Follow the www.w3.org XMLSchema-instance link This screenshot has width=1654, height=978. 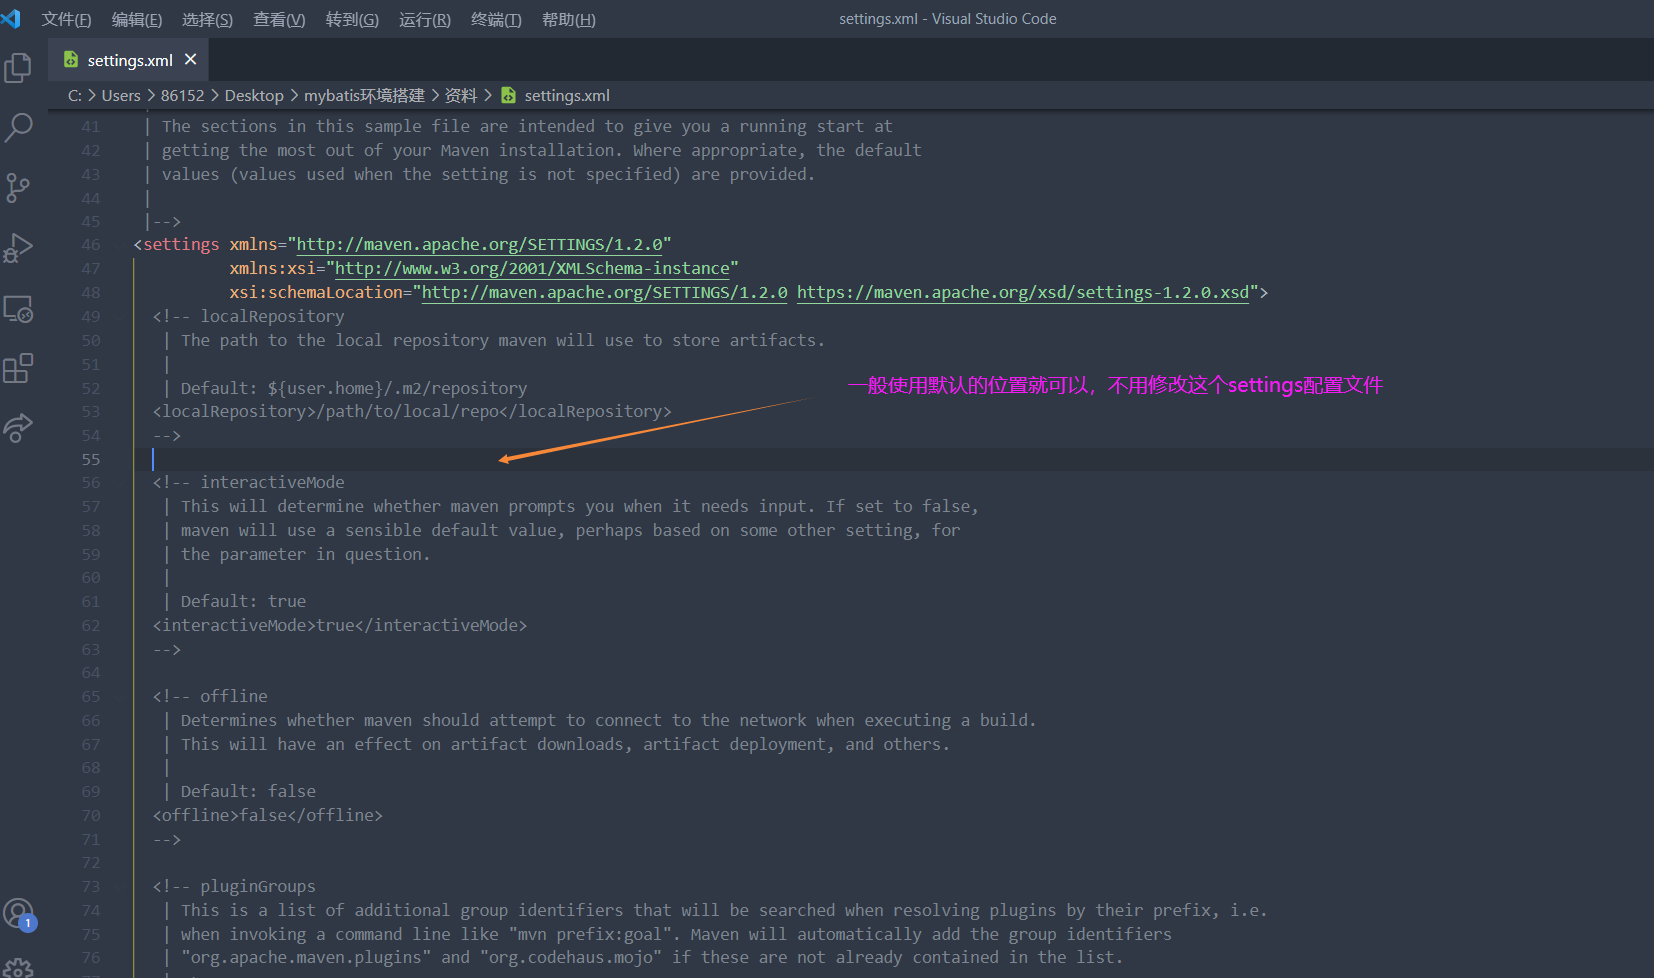click(x=532, y=268)
